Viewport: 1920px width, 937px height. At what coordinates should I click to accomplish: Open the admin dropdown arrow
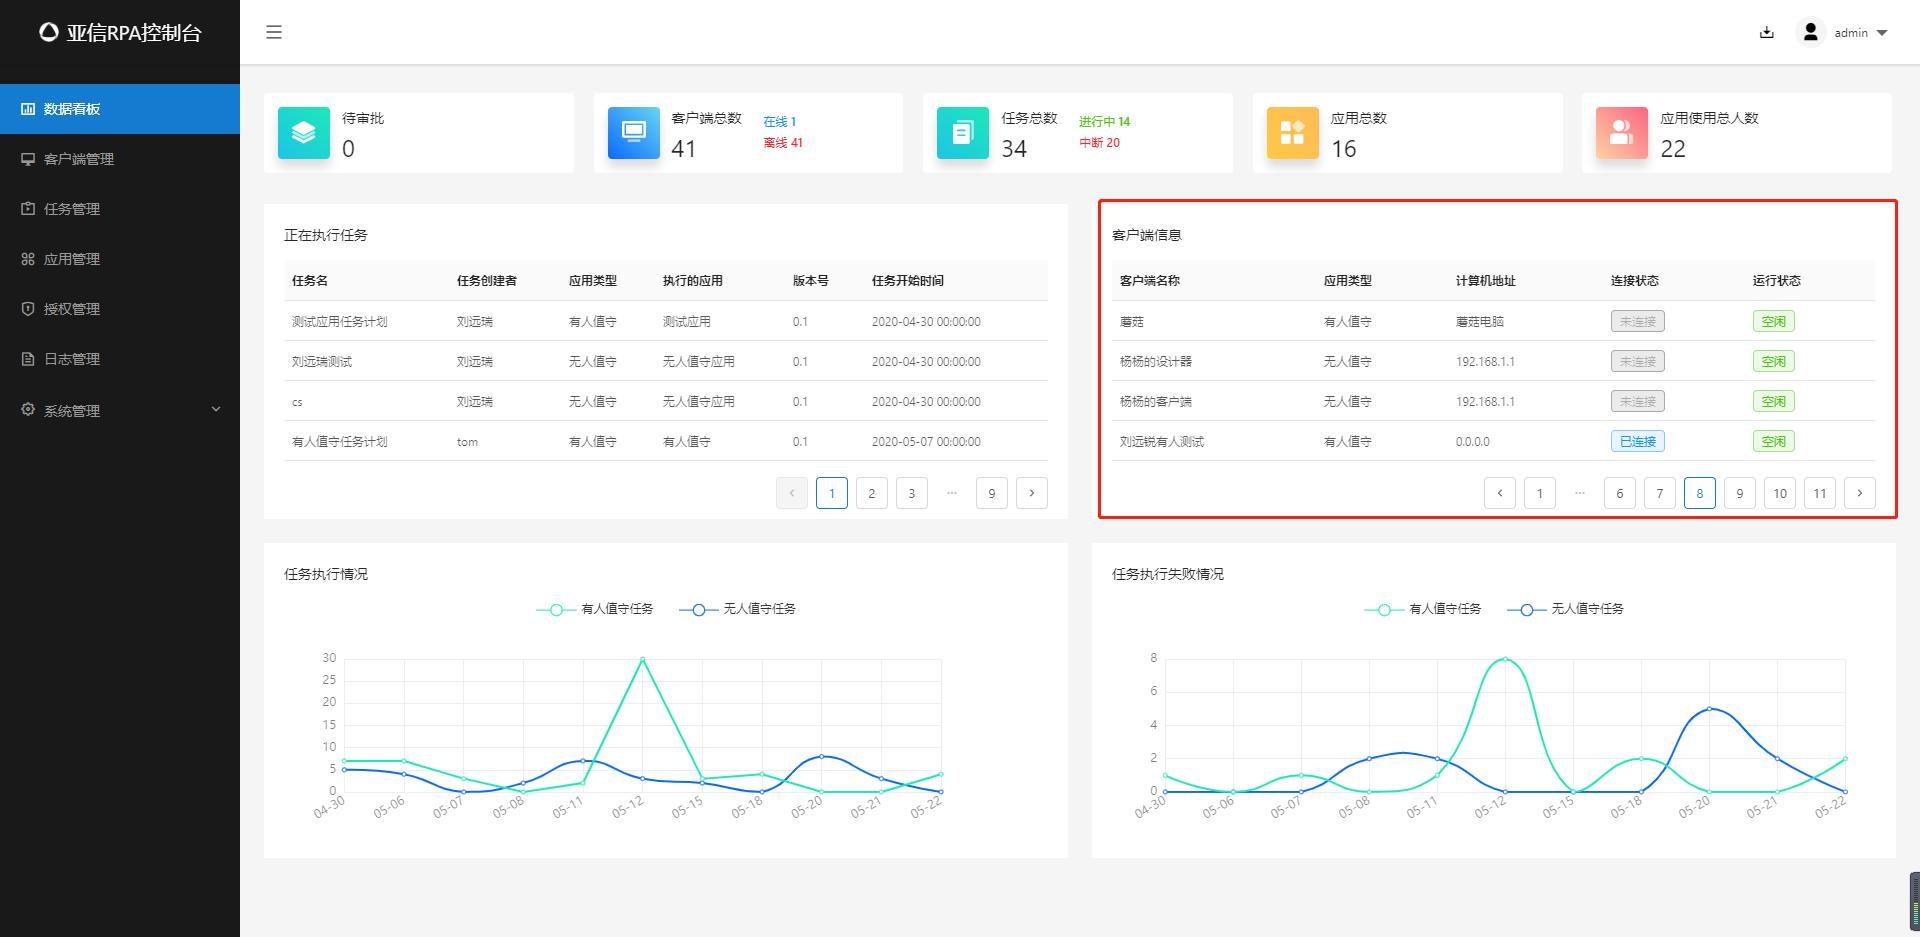[1882, 33]
